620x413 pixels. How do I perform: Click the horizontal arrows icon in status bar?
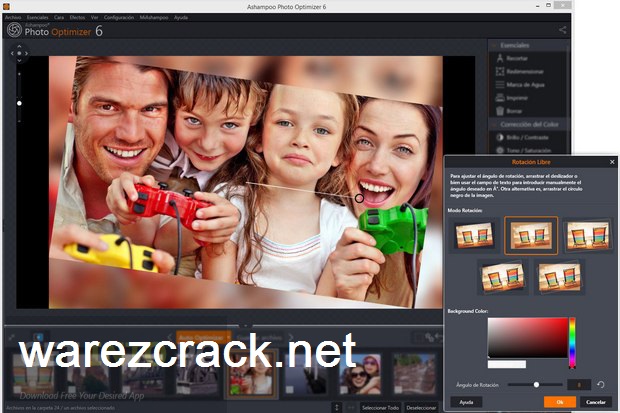pyautogui.click(x=350, y=407)
